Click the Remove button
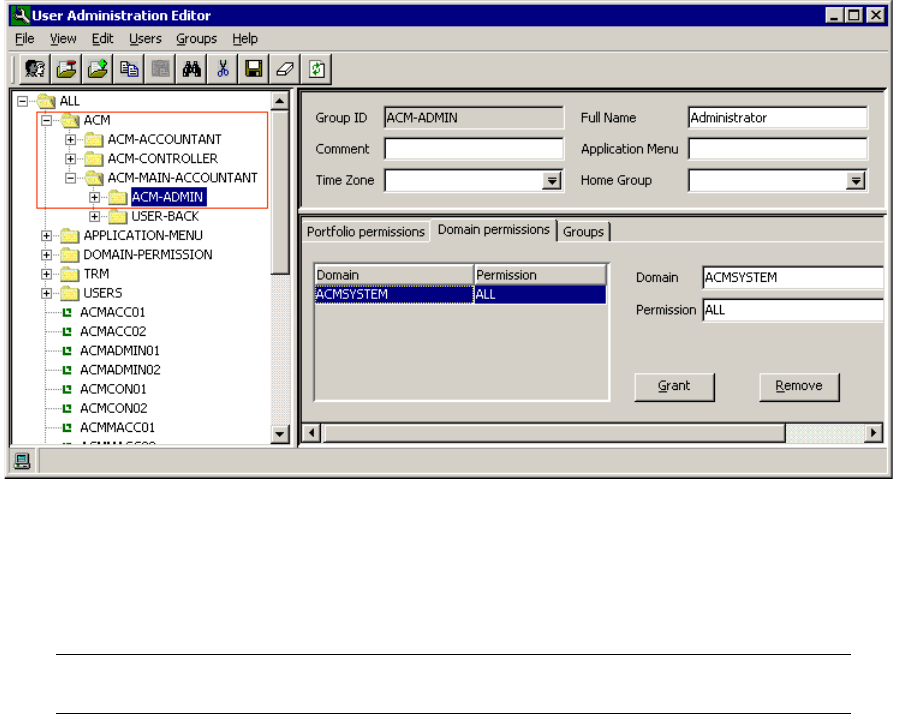 tap(799, 386)
